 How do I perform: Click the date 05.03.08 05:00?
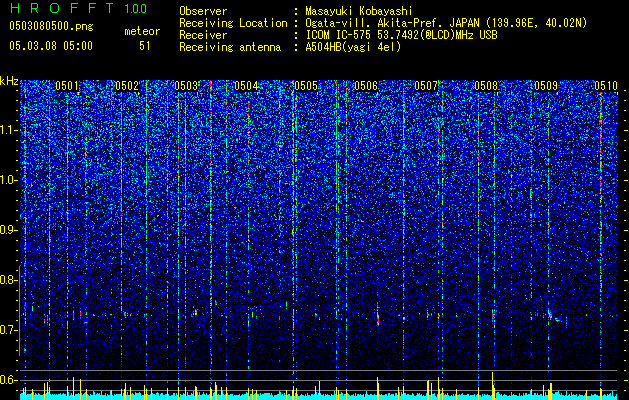(51, 46)
